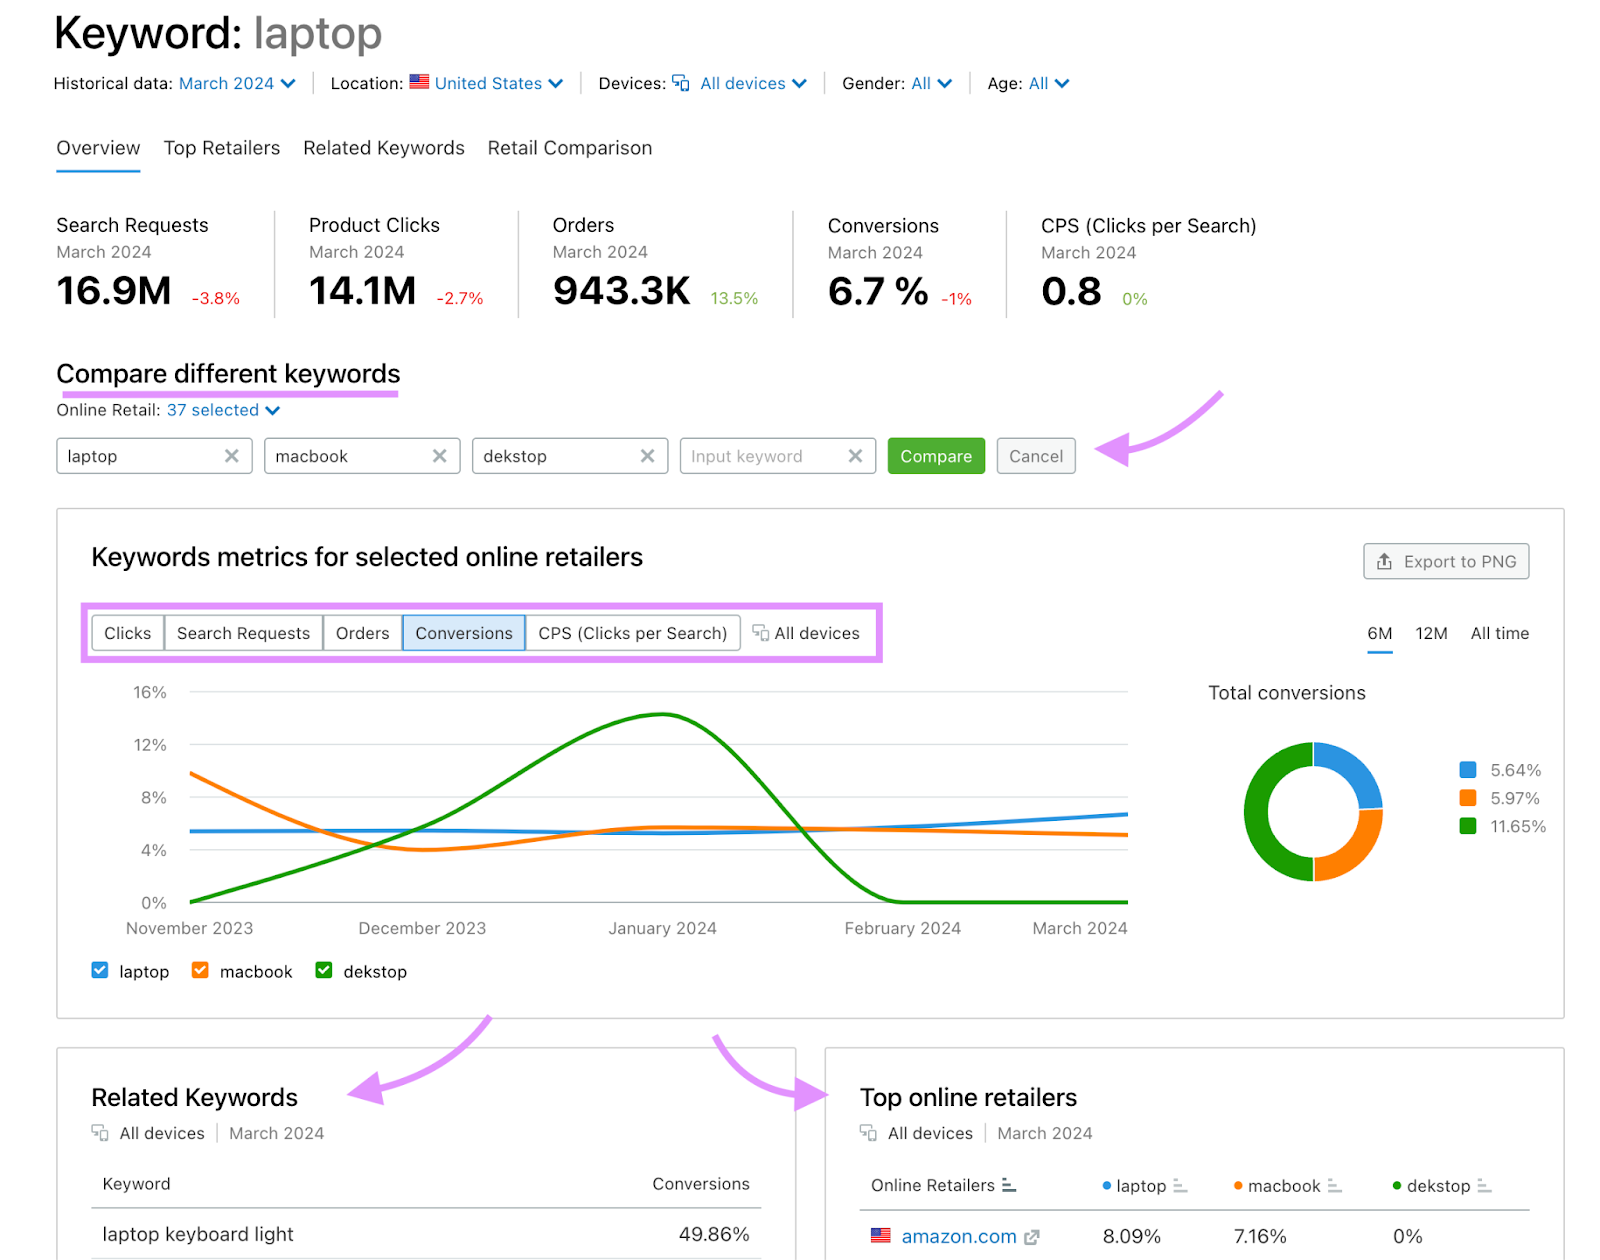Toggle the laptop series checkbox
The width and height of the screenshot is (1600, 1260).
coord(100,970)
